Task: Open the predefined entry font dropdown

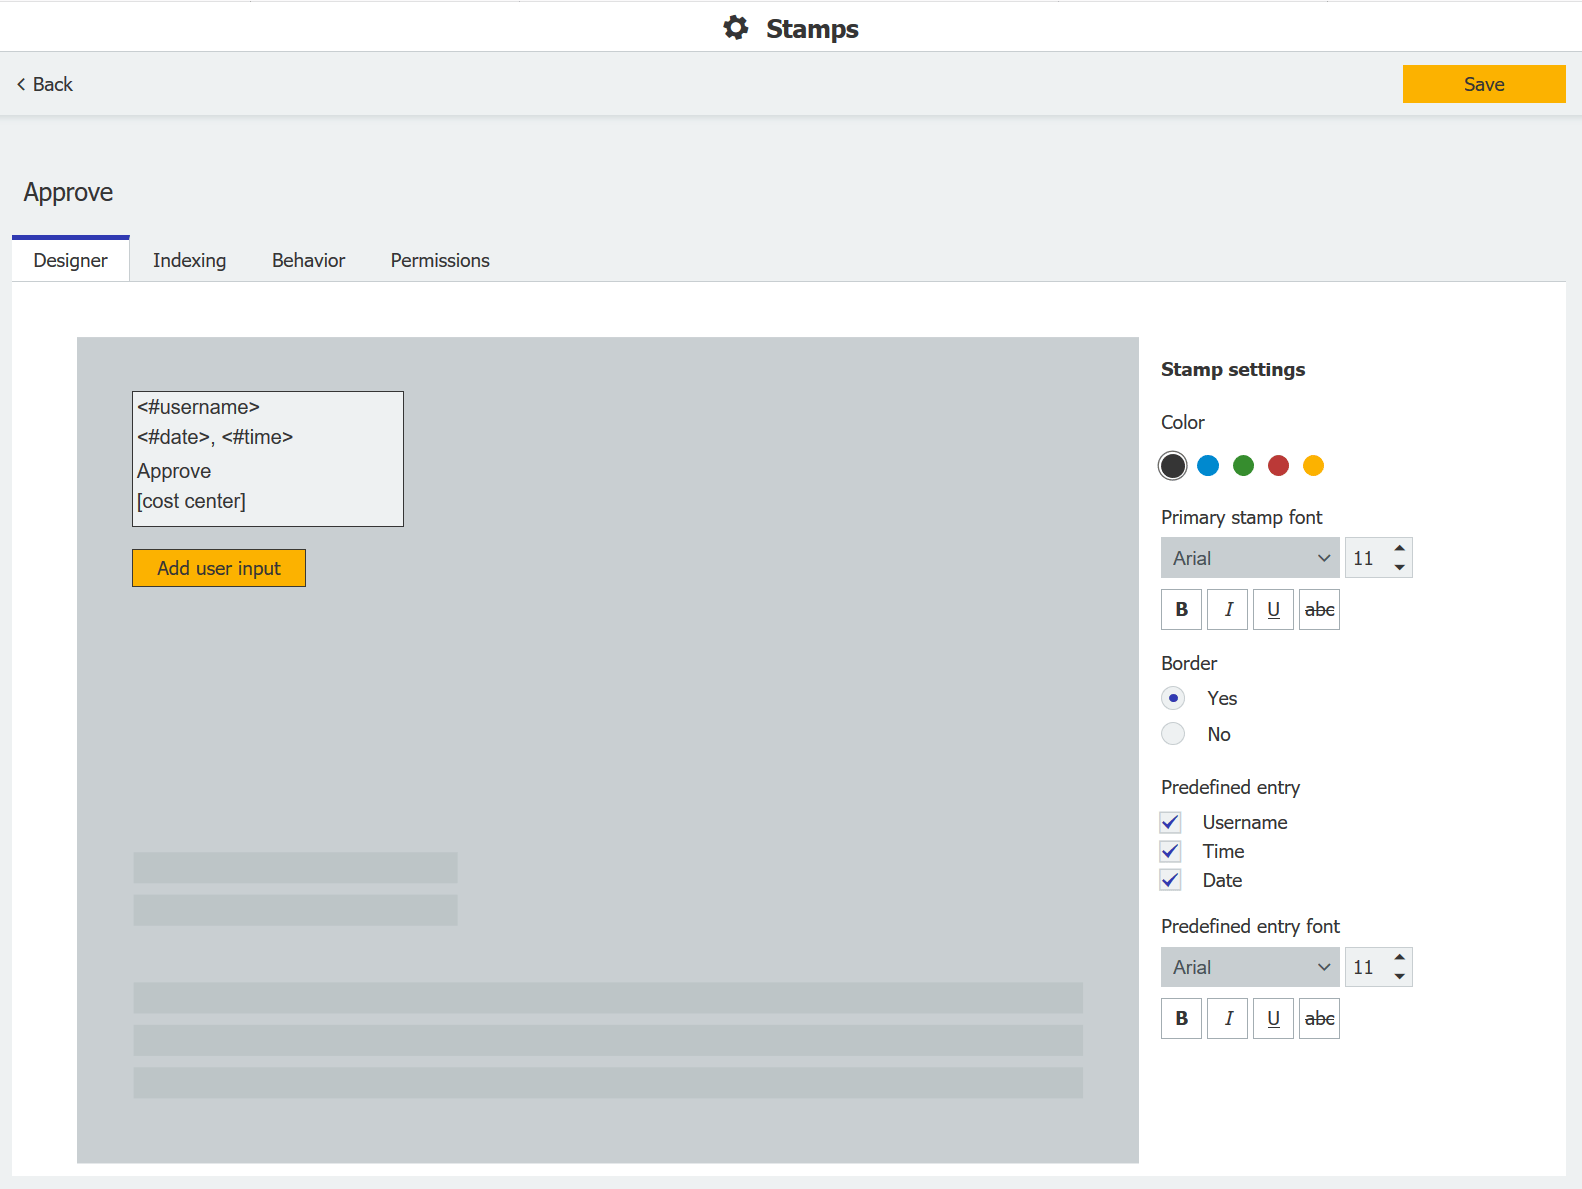Action: click(1250, 967)
